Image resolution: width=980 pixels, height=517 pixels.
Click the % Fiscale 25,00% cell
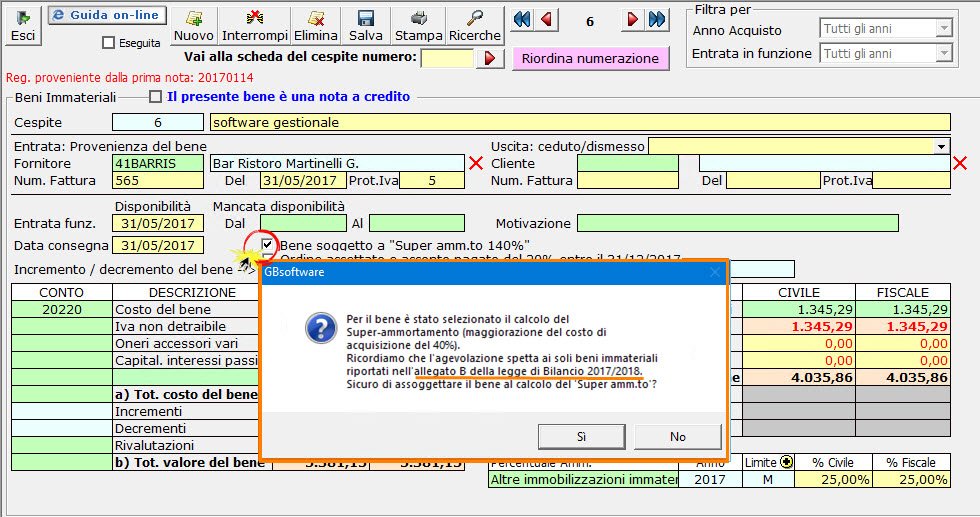[911, 479]
